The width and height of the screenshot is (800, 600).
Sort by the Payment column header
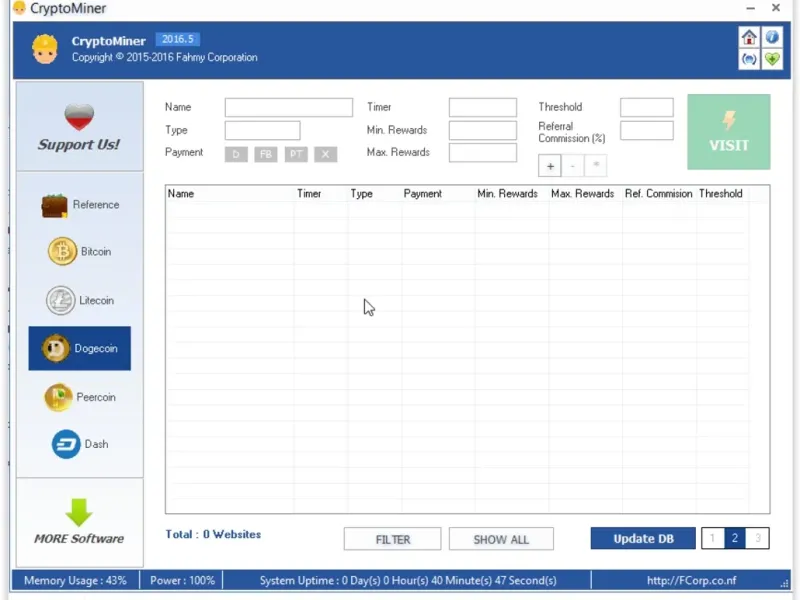pyautogui.click(x=438, y=194)
